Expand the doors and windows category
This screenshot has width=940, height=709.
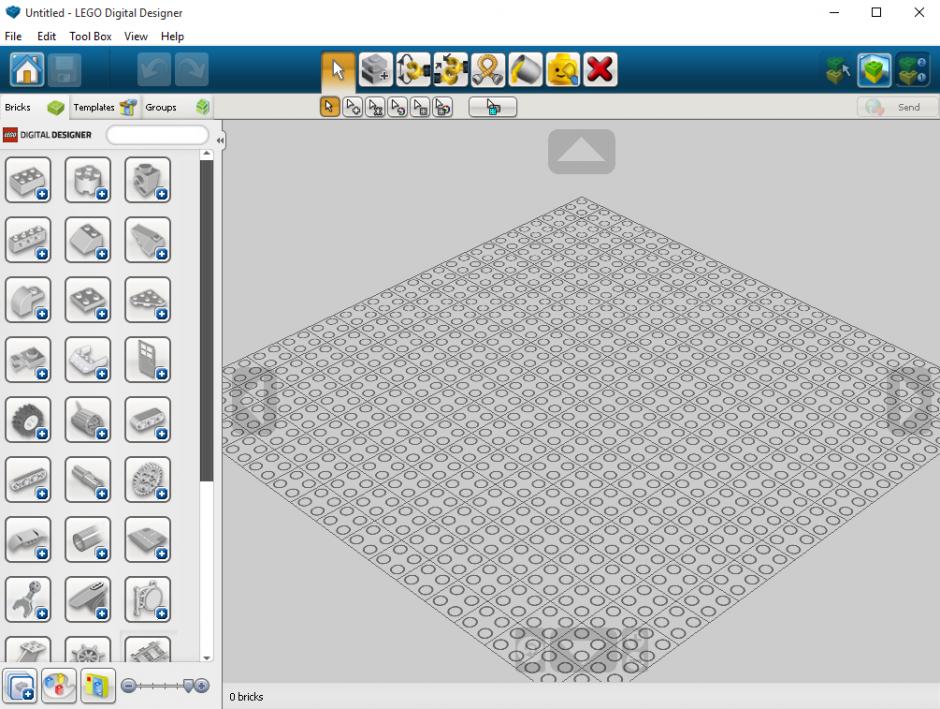(148, 360)
